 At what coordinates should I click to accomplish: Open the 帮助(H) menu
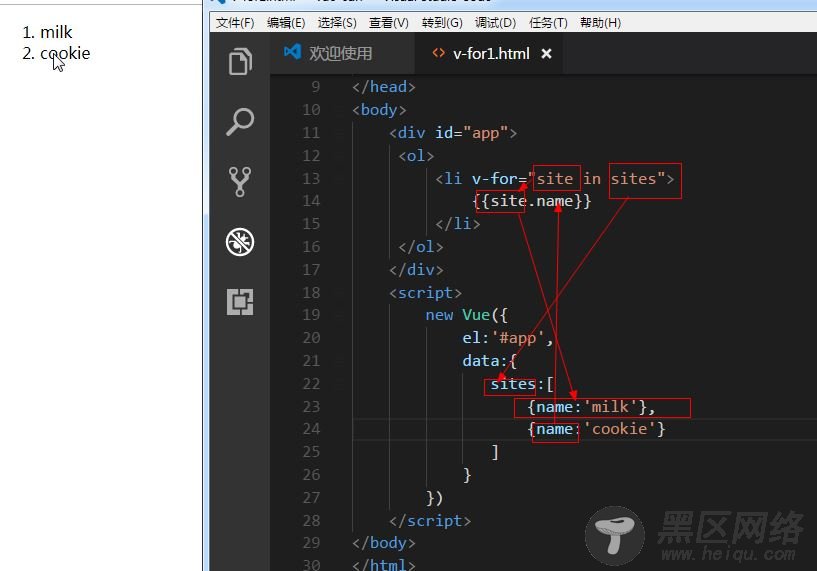(600, 23)
